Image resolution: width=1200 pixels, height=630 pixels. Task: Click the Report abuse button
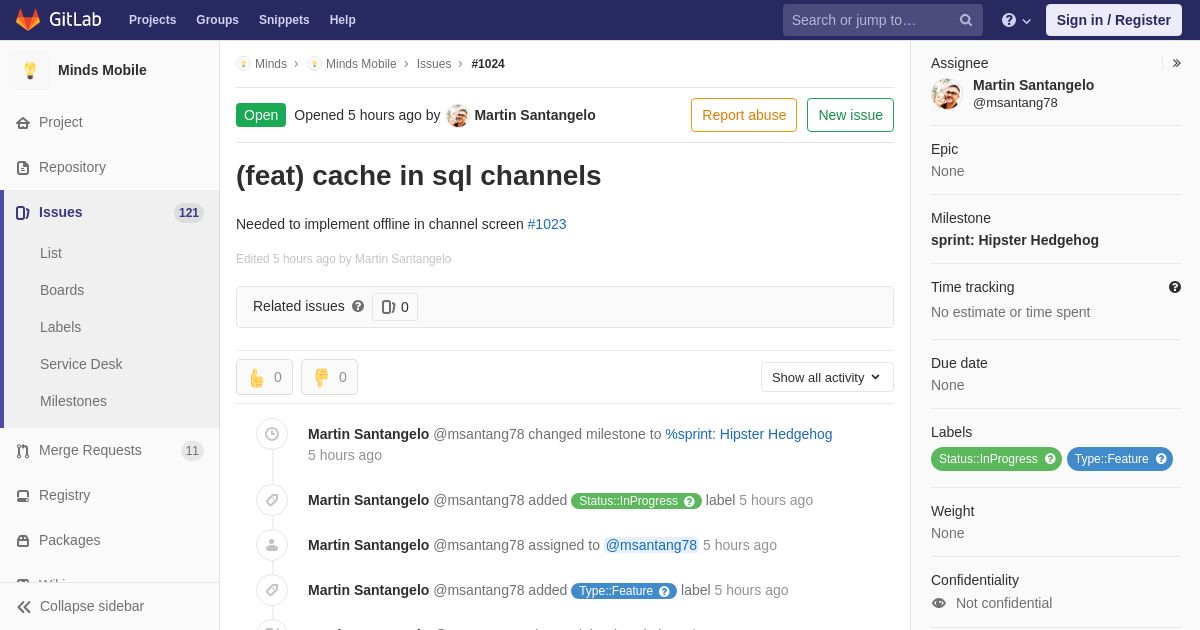point(744,115)
